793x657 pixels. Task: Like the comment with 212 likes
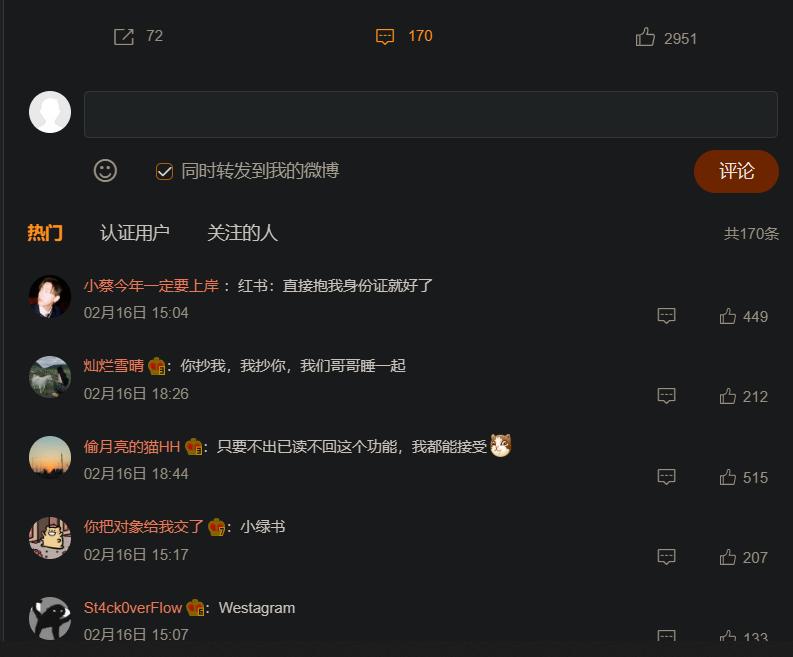[728, 396]
